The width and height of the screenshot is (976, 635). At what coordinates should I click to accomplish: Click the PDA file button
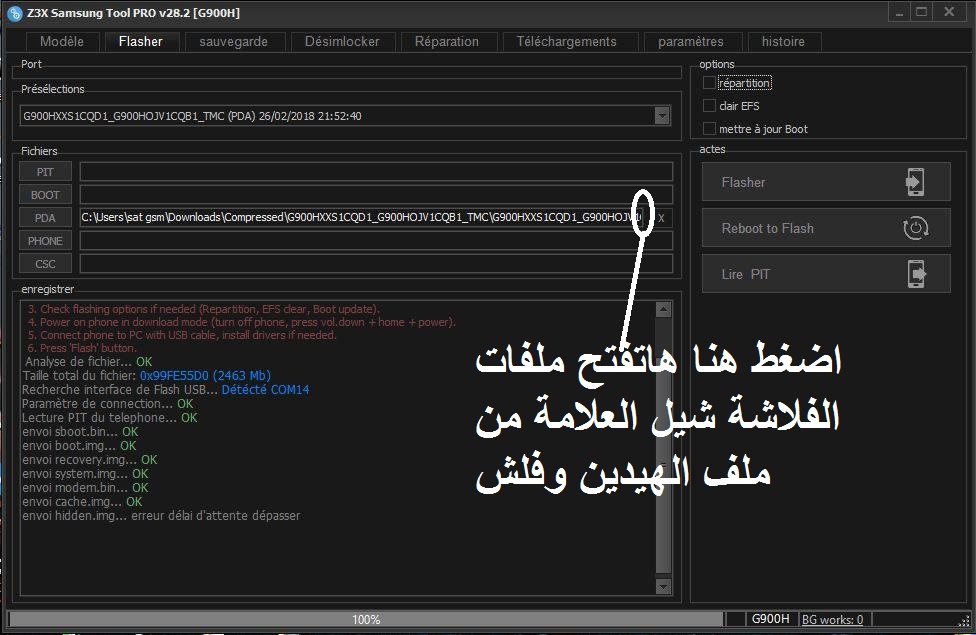(45, 218)
